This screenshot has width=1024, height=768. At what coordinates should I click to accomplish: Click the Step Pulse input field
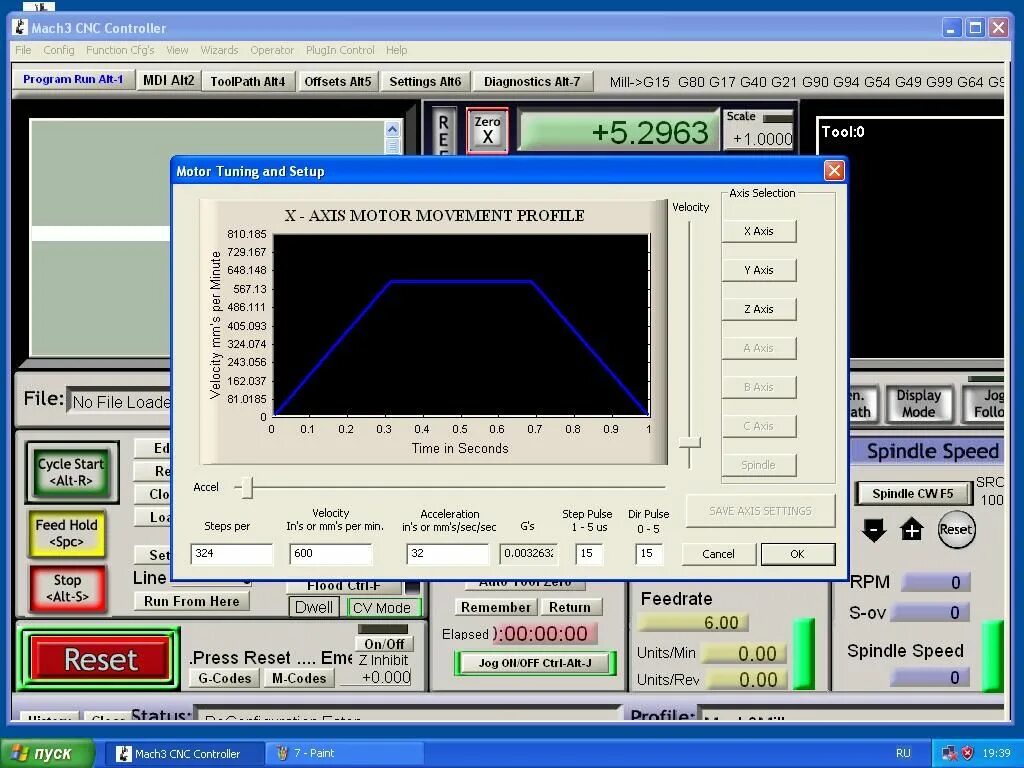tap(589, 554)
